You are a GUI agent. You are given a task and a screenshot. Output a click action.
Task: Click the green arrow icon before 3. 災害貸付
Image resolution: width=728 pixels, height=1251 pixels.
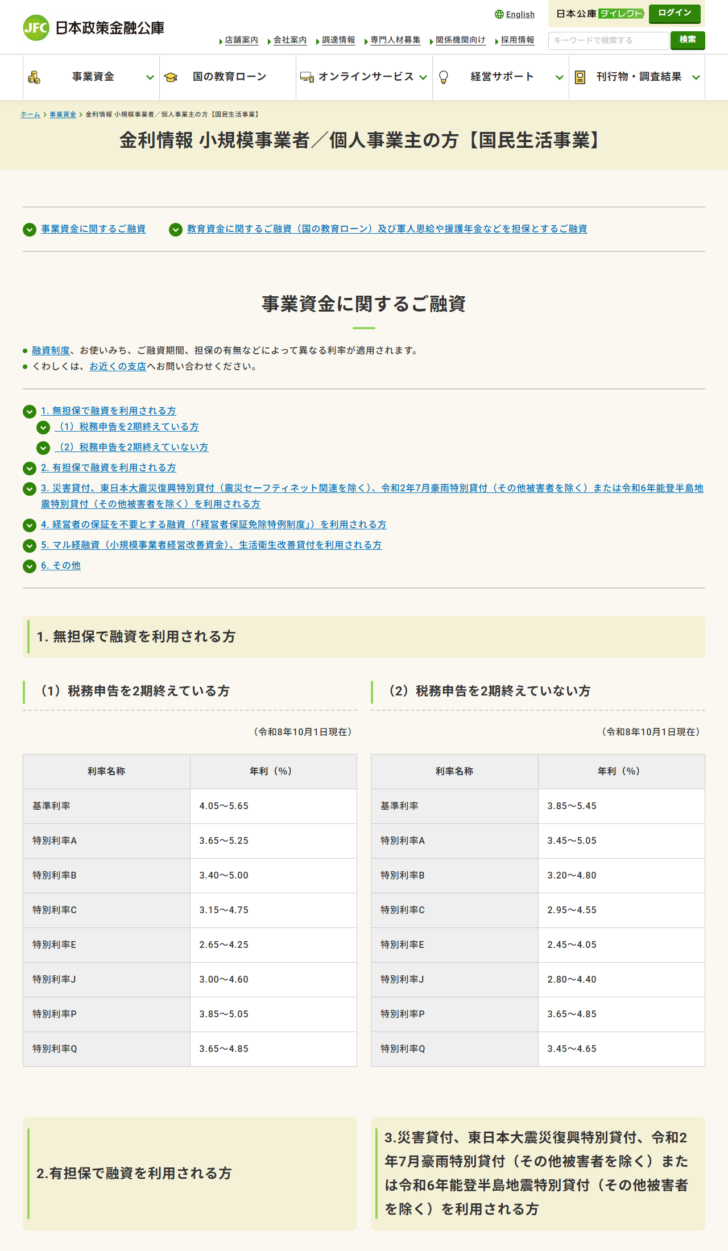tap(29, 489)
